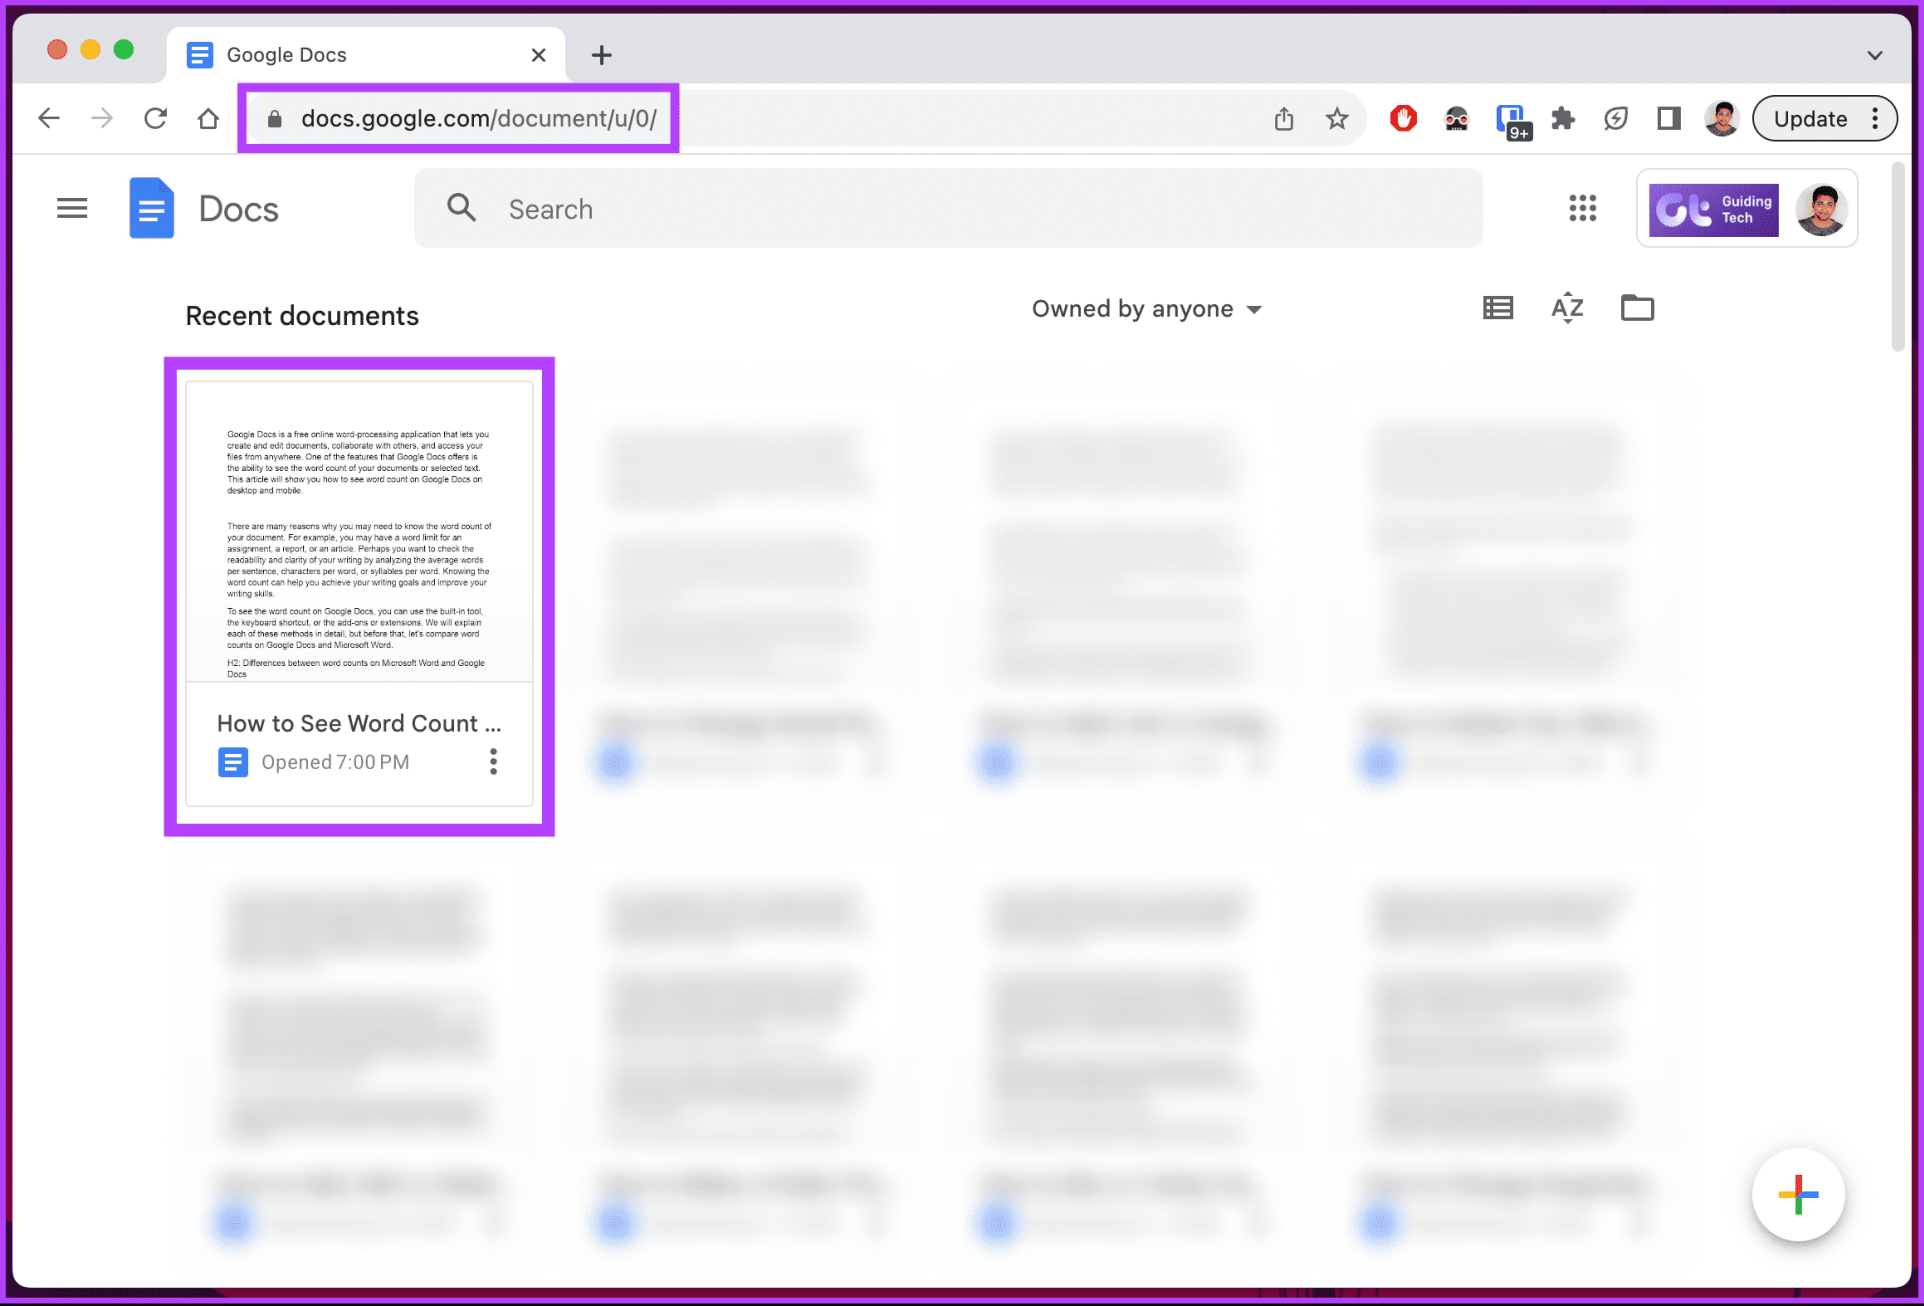Screen dimensions: 1924x1306
Task: Open the "Owned by anyone" filter dropdown
Action: tap(1146, 309)
